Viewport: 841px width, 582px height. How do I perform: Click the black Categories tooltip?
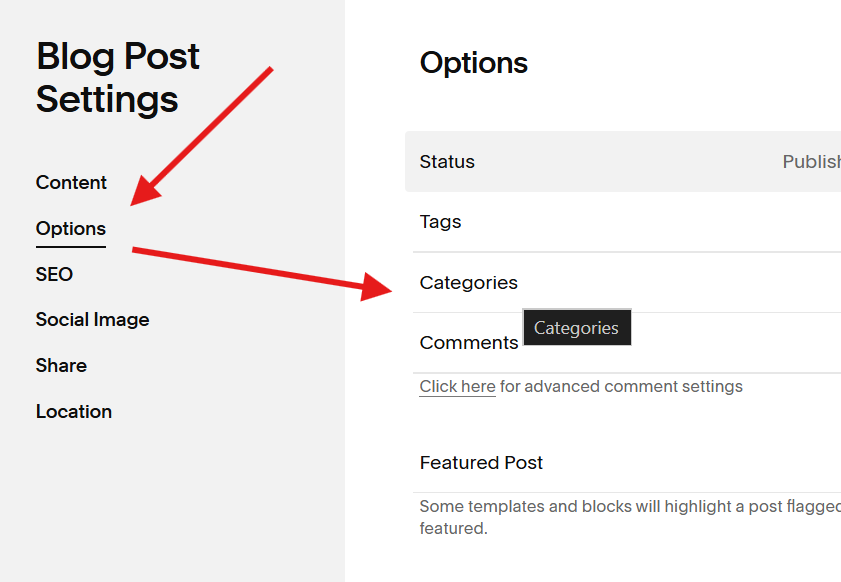pyautogui.click(x=577, y=327)
